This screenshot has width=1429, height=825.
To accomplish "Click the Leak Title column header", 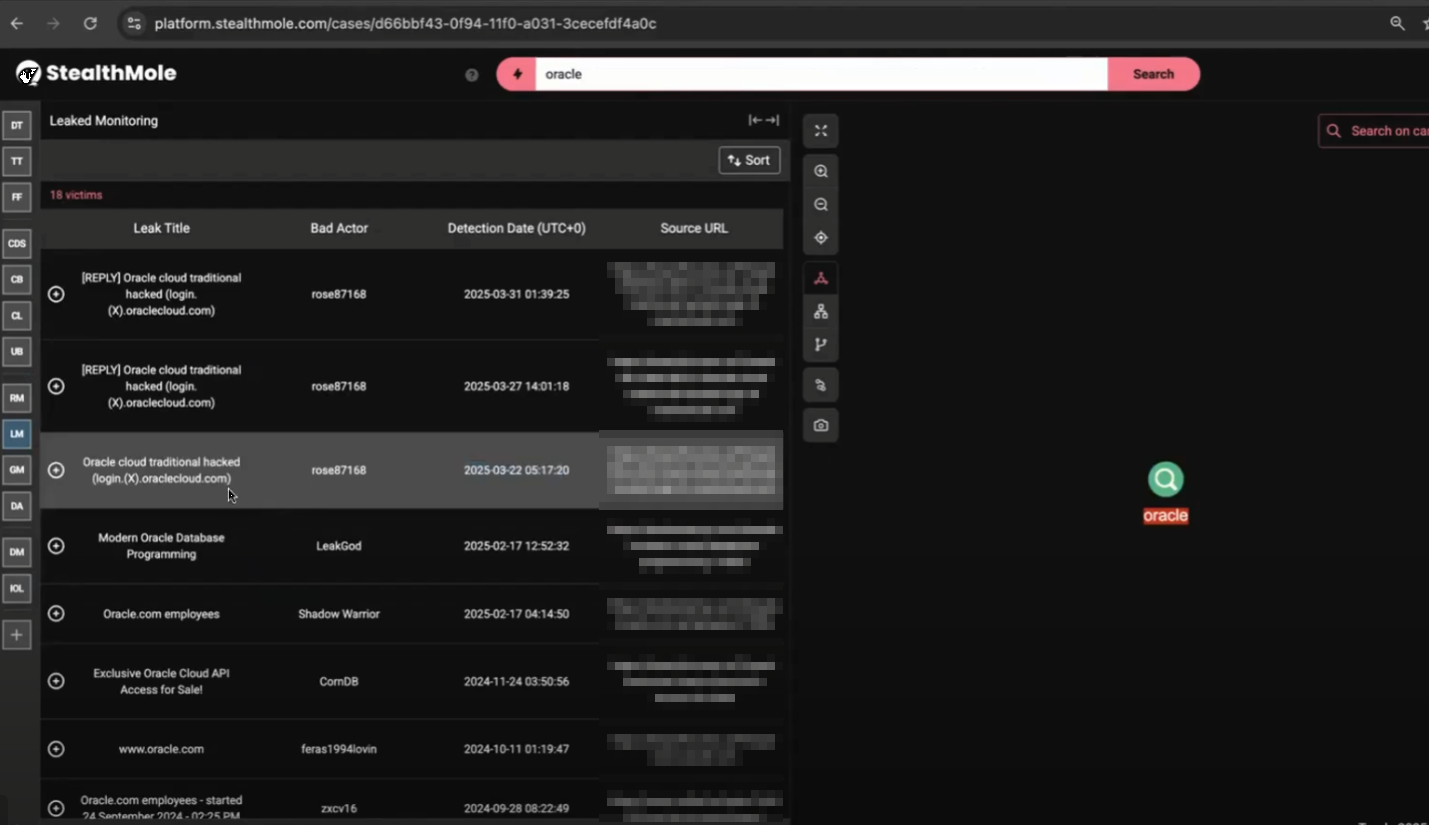I will pos(161,228).
